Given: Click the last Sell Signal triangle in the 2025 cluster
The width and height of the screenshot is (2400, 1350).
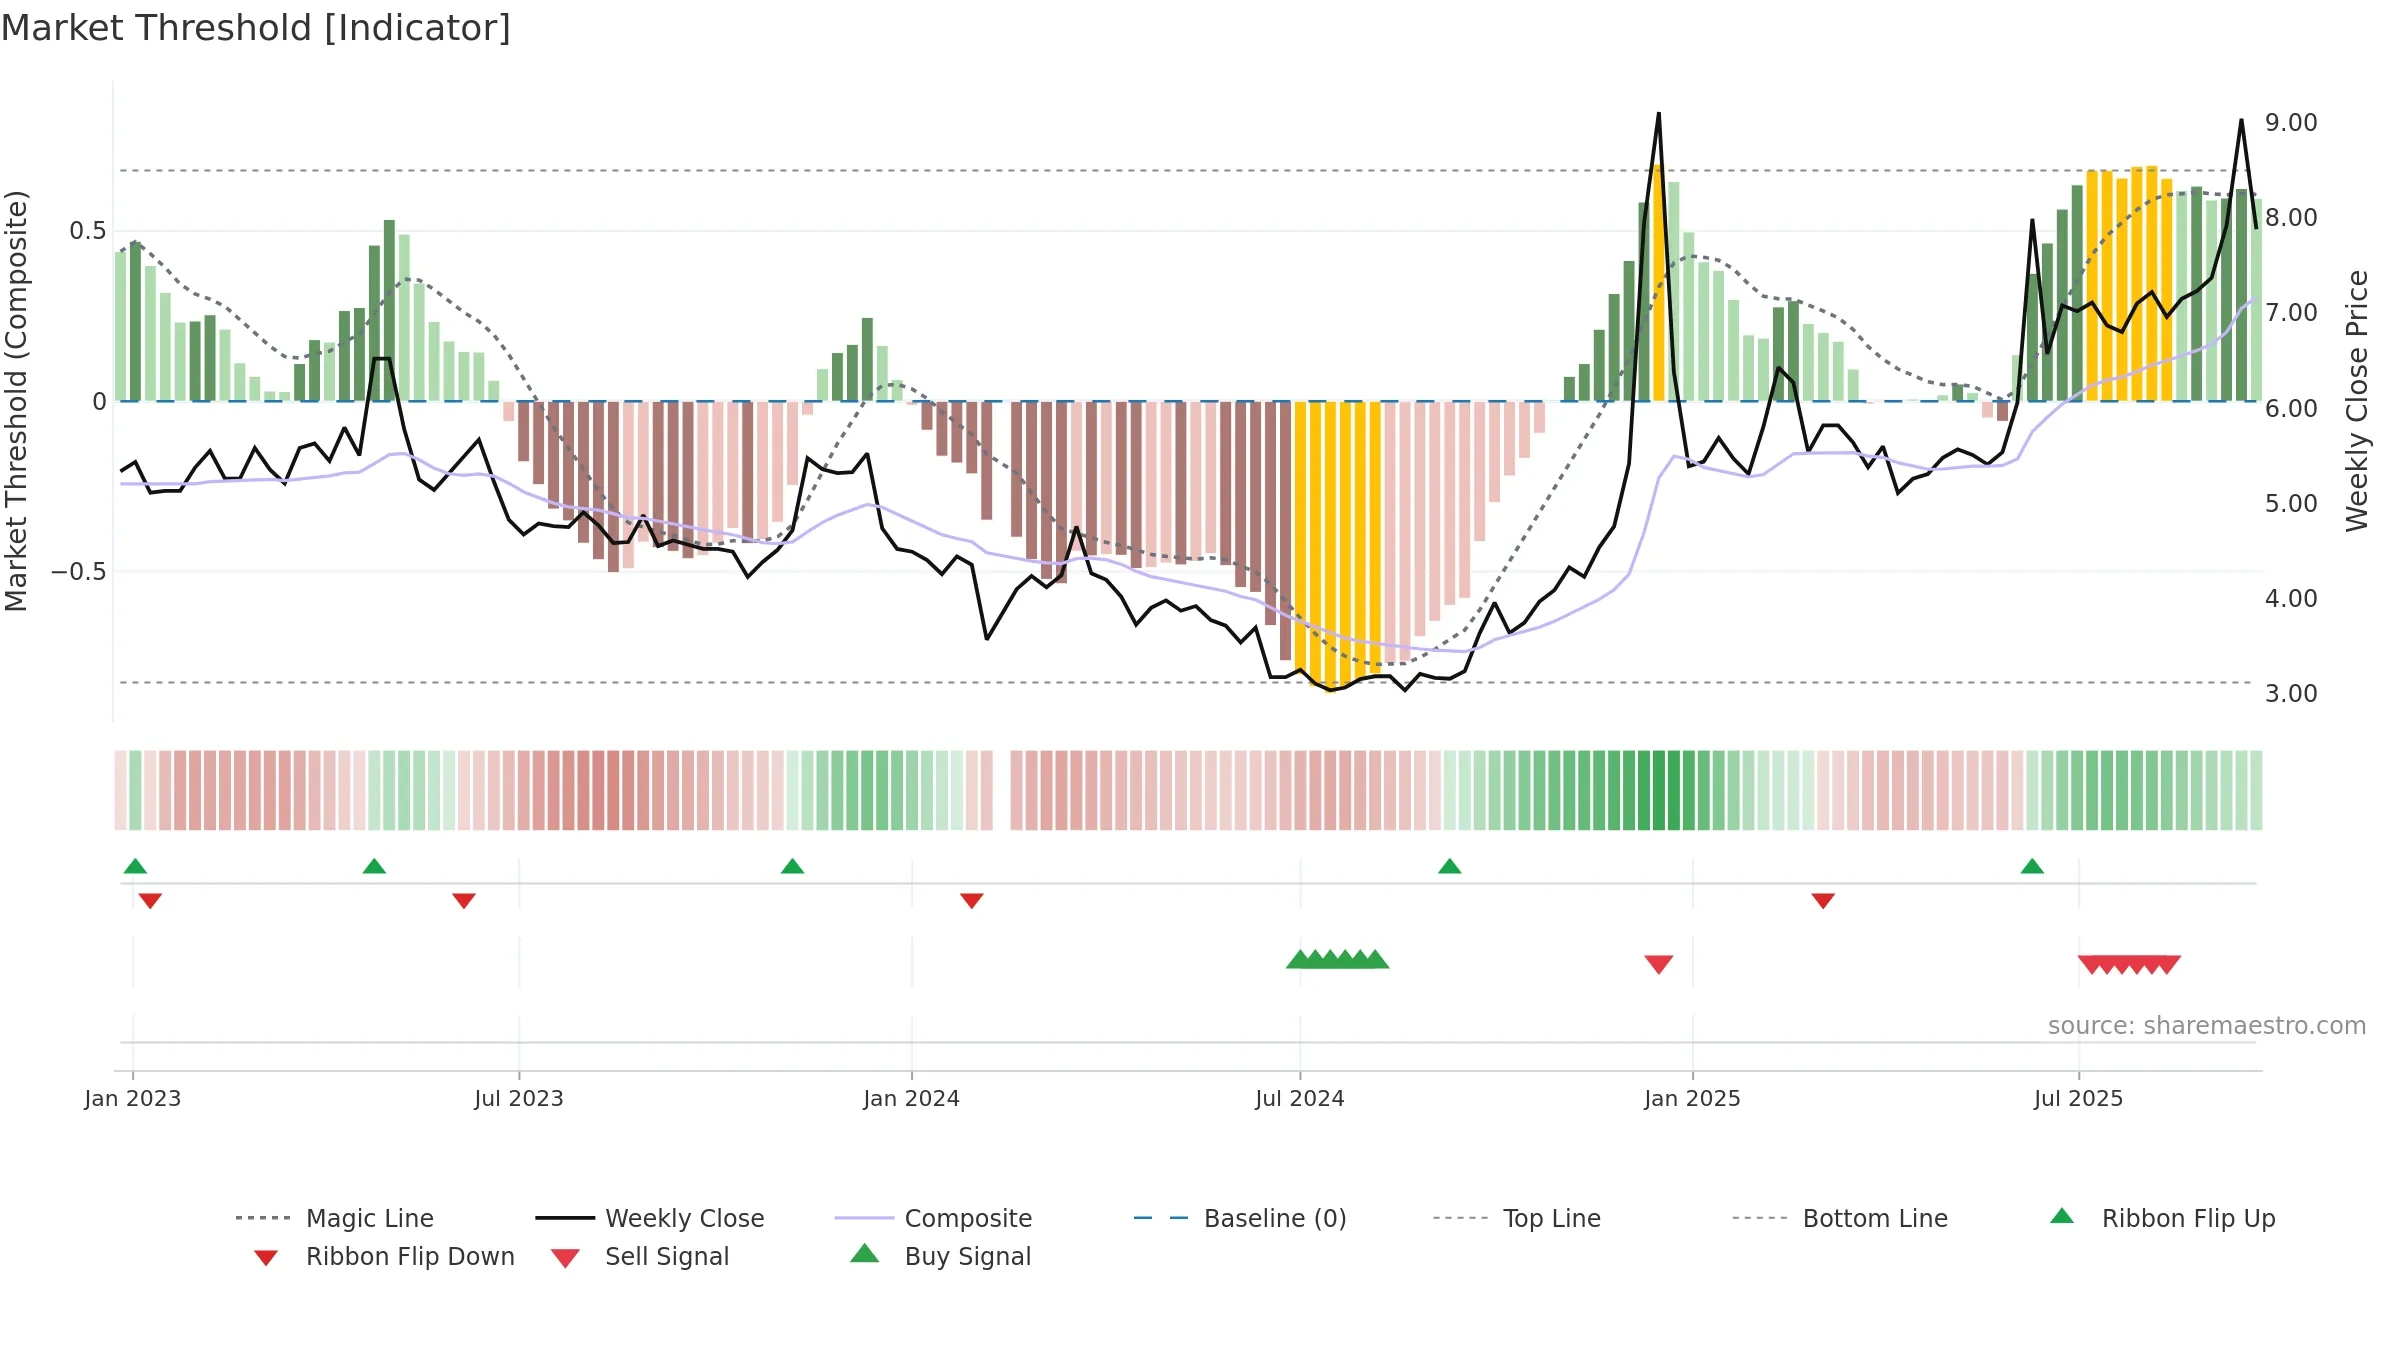Looking at the screenshot, I should click(x=2167, y=964).
